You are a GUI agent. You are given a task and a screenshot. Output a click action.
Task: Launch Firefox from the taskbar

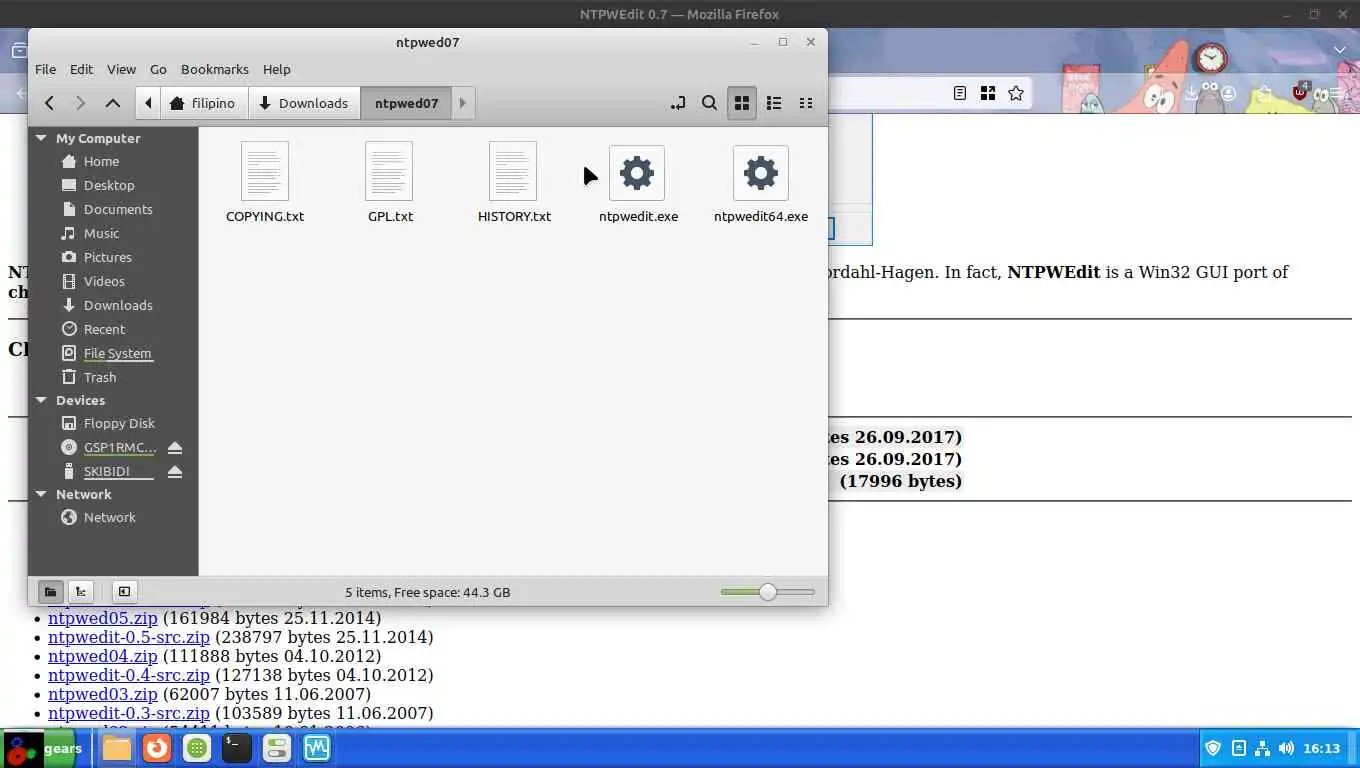coord(157,748)
